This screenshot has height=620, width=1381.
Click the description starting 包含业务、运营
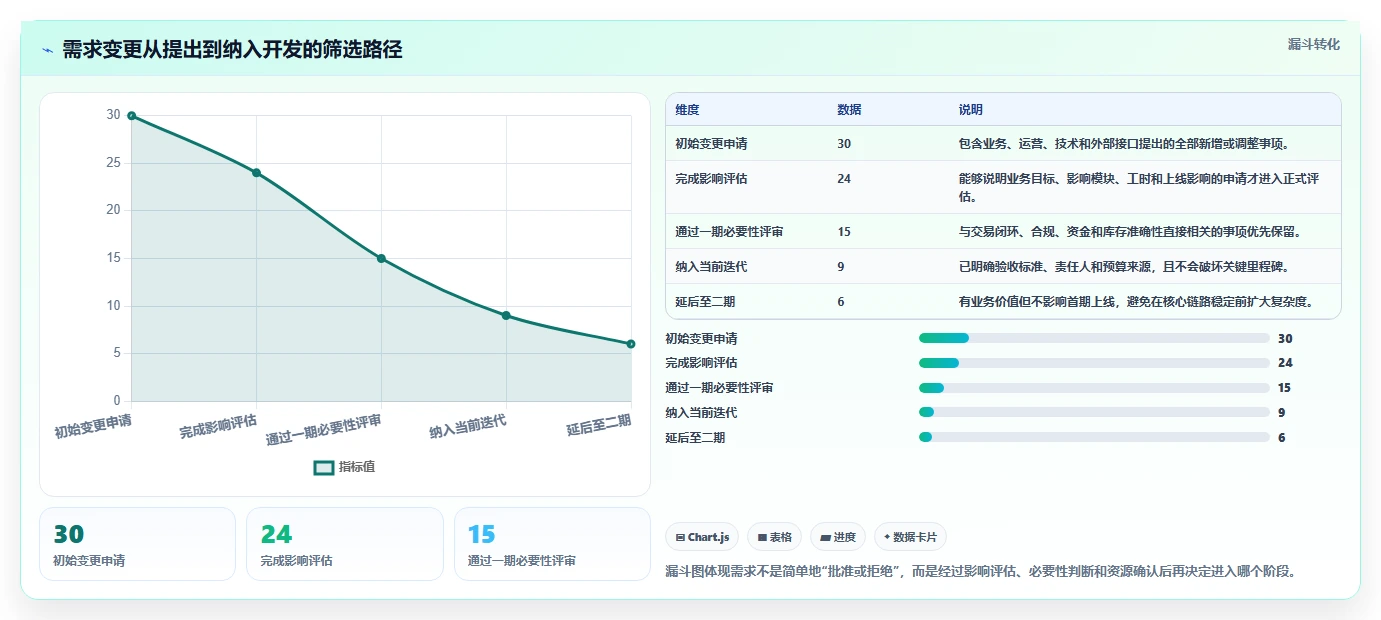click(x=1123, y=144)
